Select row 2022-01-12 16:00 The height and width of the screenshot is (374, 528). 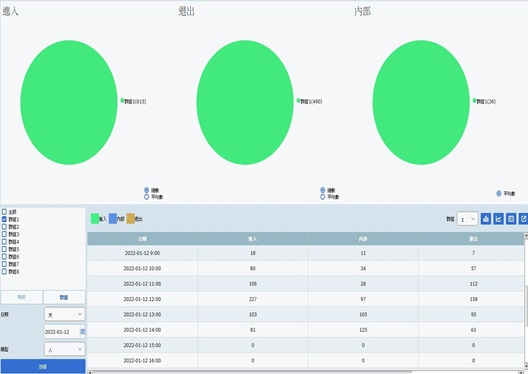click(305, 361)
